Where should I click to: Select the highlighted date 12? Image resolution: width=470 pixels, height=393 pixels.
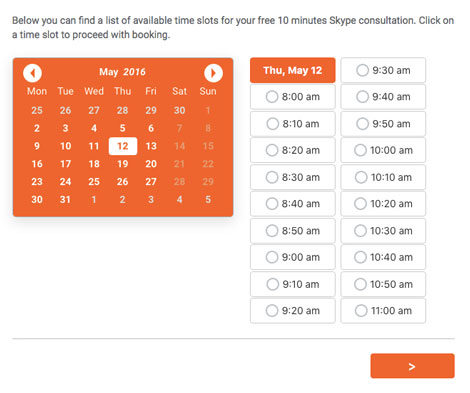123,146
